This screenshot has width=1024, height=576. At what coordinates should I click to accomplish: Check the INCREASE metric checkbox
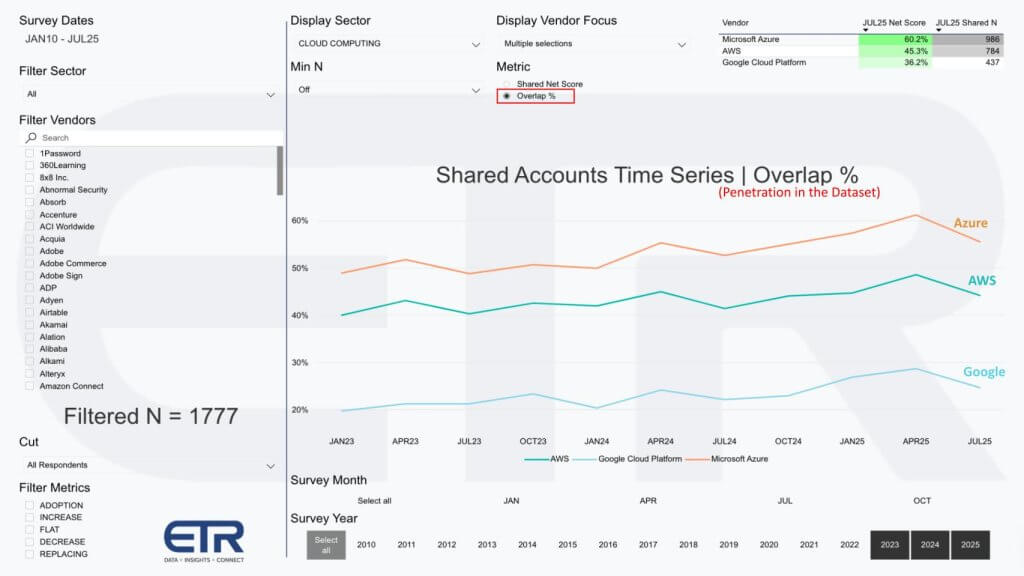[29, 517]
